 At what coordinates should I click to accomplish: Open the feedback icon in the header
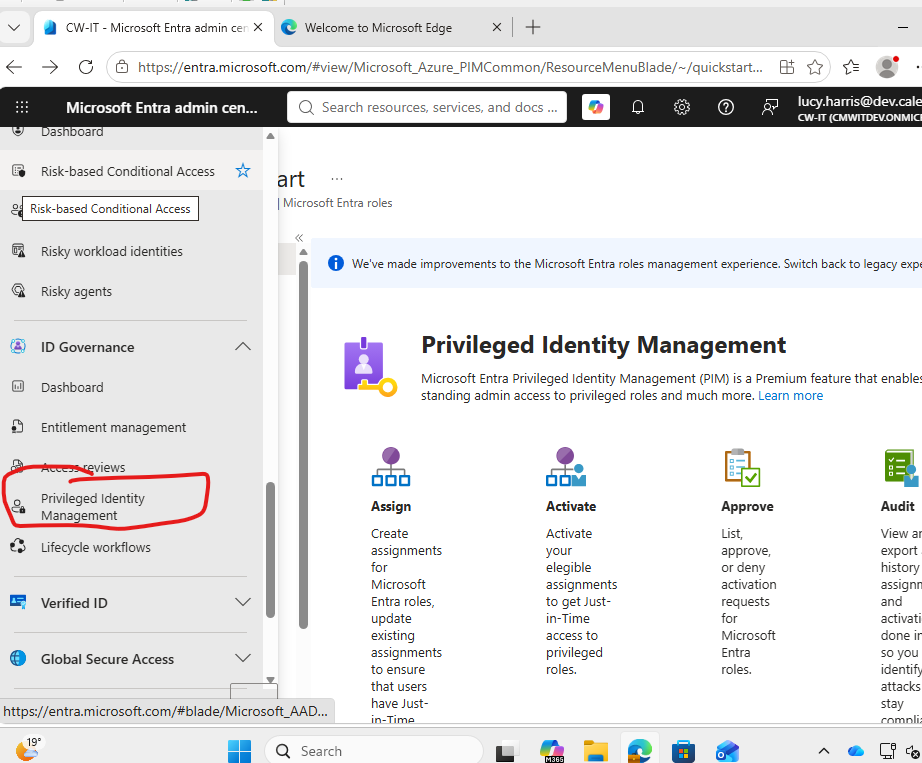point(770,107)
